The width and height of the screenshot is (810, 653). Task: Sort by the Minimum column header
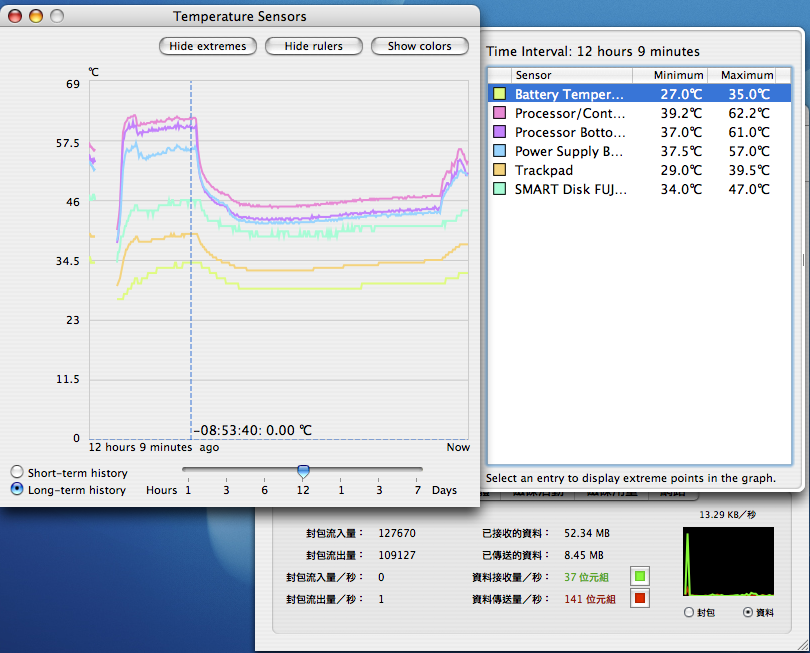point(670,75)
